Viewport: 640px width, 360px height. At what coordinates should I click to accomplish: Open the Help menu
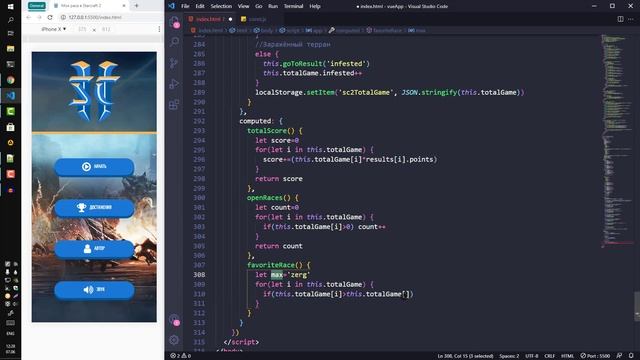pyautogui.click(x=315, y=6)
